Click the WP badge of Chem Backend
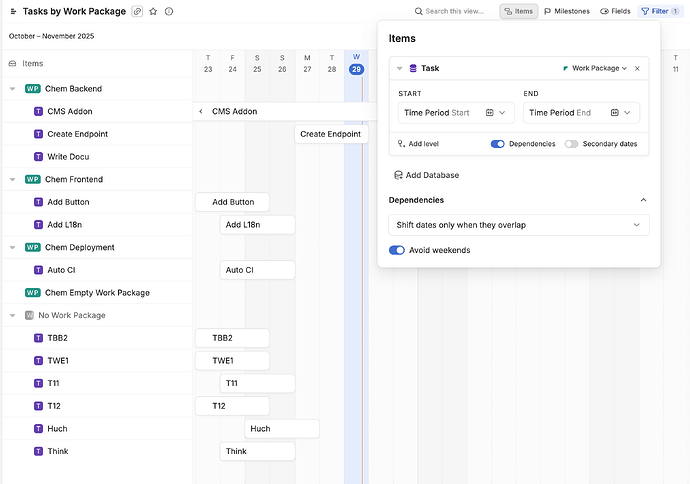 [x=33, y=89]
